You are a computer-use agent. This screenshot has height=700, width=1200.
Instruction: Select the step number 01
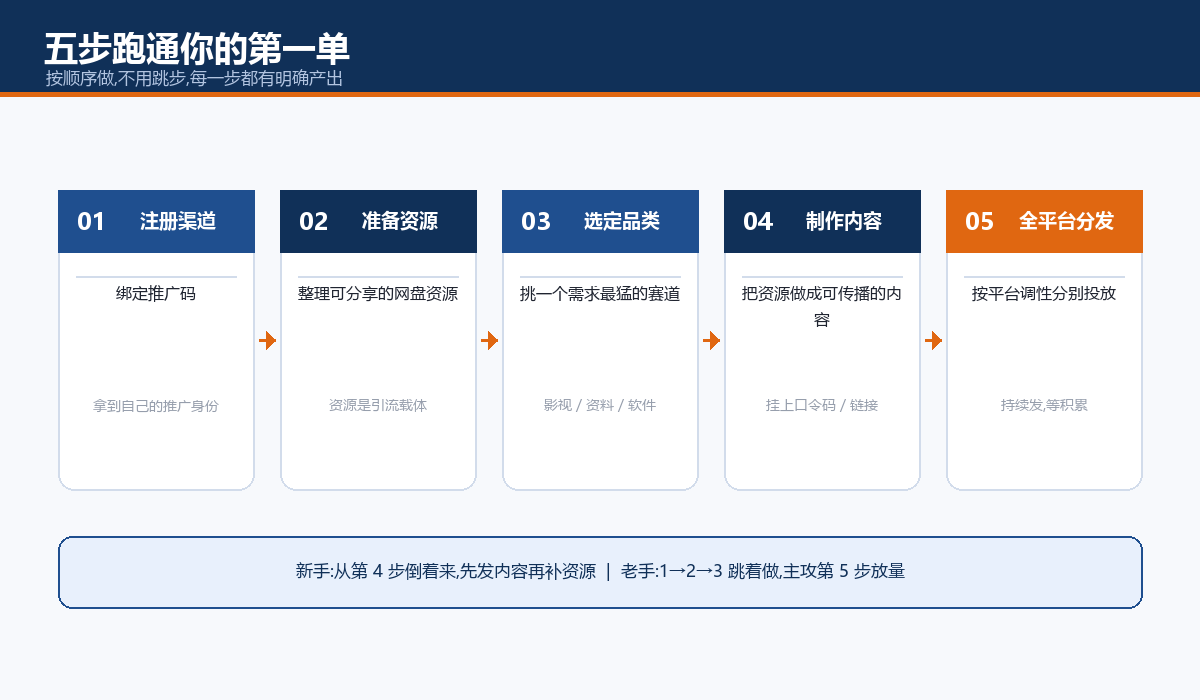(x=91, y=222)
